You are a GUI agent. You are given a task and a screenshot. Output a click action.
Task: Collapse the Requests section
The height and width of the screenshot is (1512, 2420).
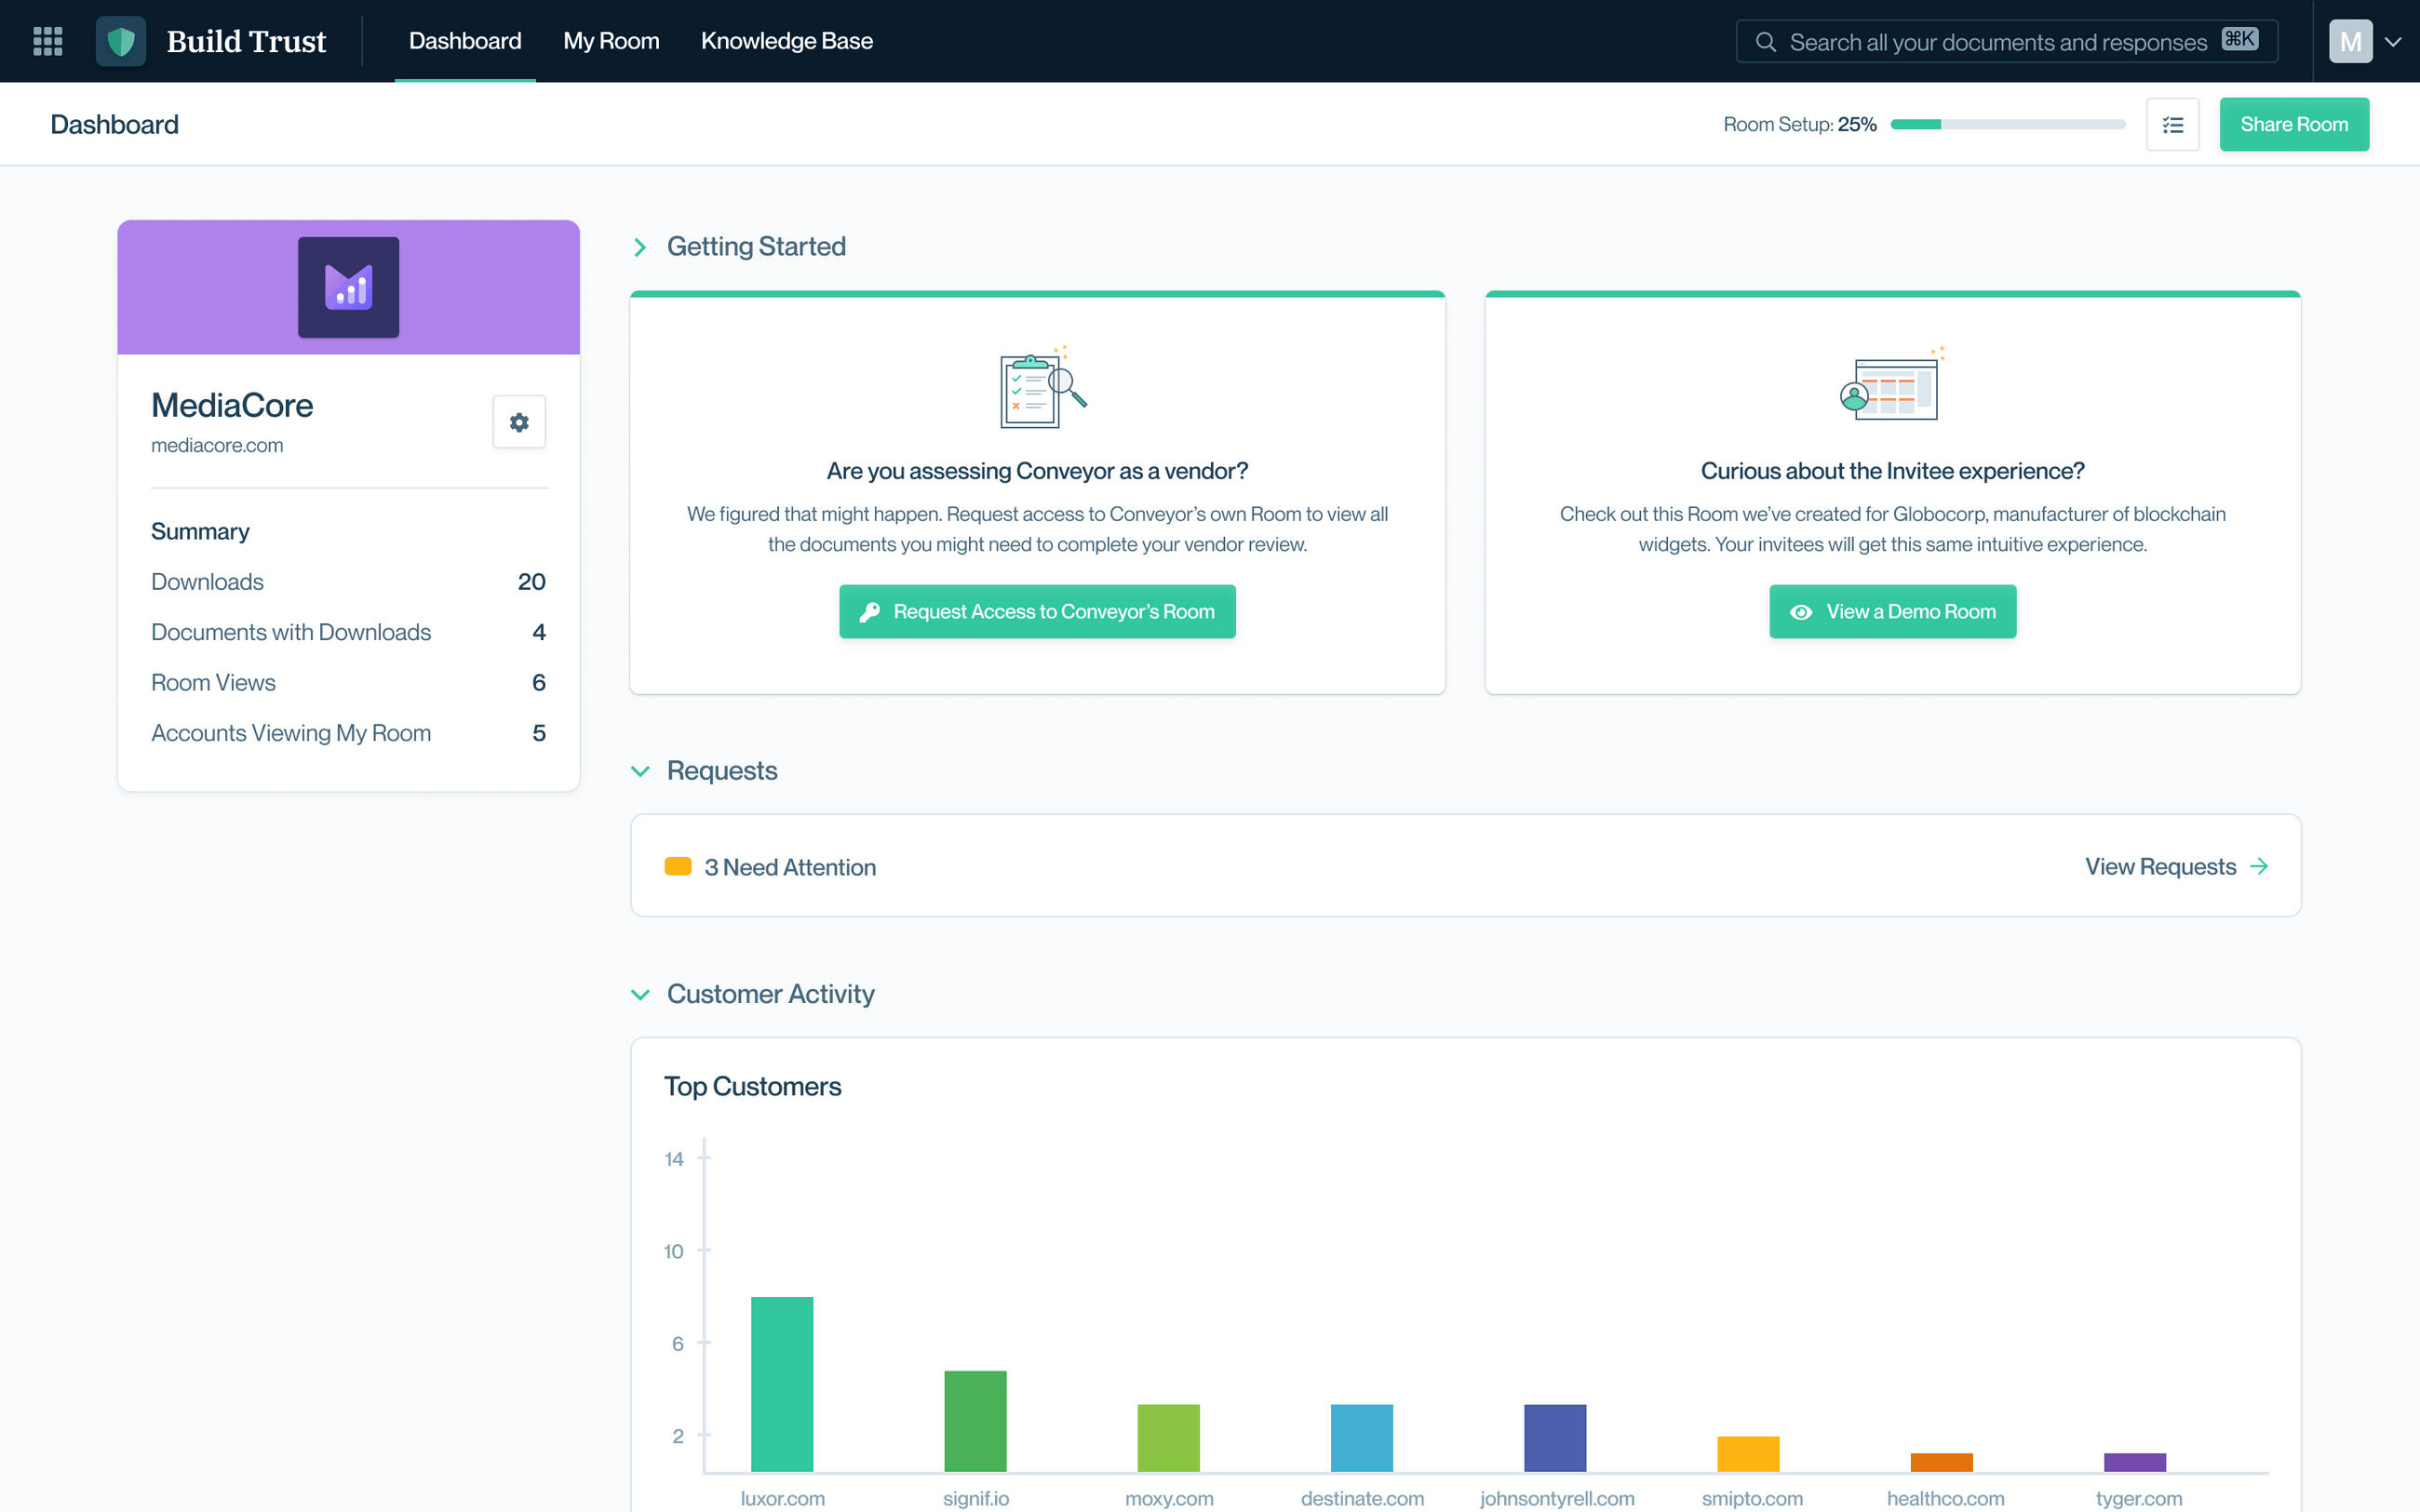pyautogui.click(x=640, y=771)
